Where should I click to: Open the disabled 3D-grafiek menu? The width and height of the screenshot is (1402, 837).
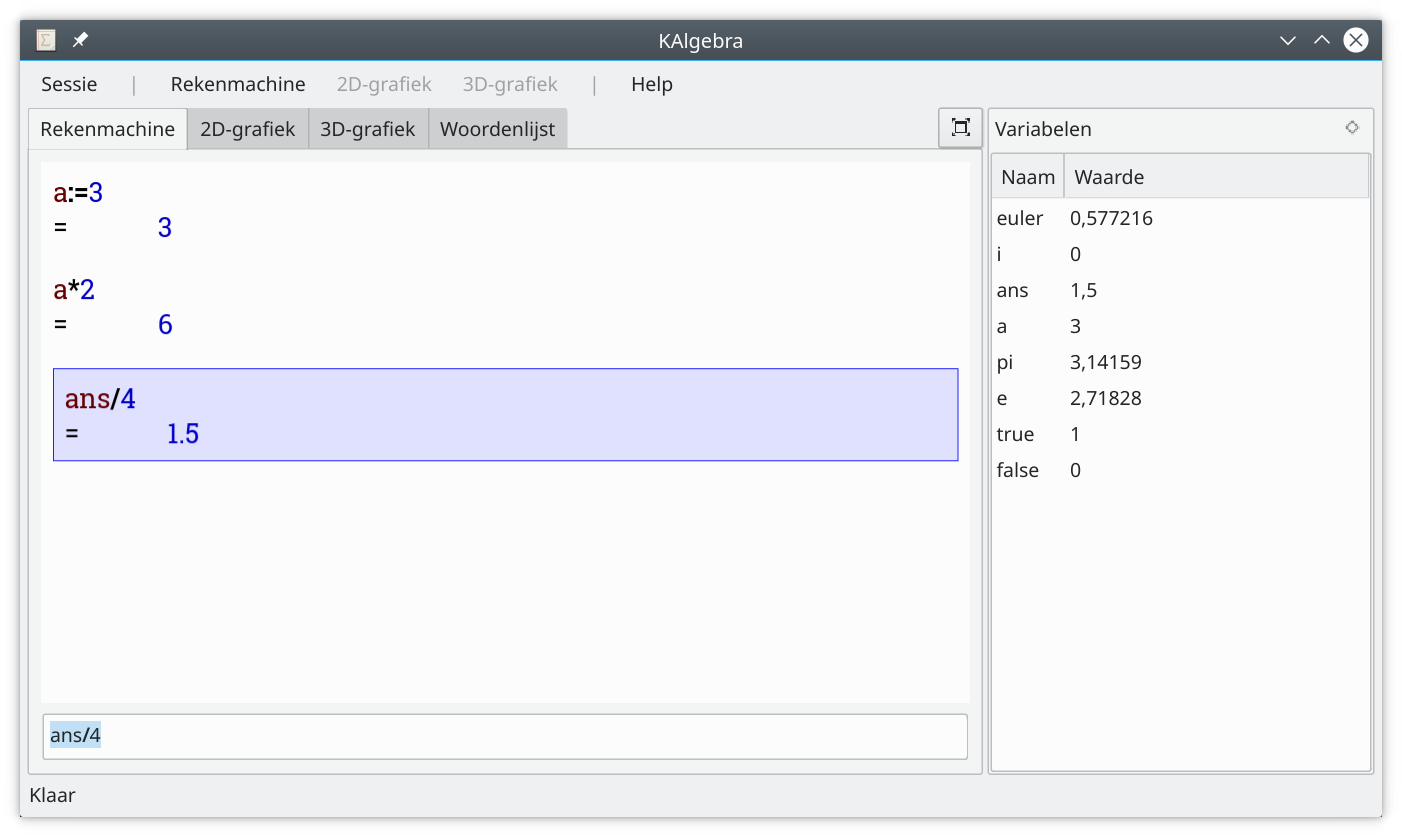pos(510,84)
